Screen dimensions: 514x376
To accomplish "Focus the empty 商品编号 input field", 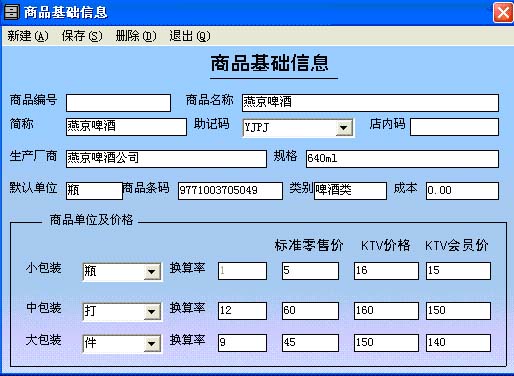I will [118, 103].
